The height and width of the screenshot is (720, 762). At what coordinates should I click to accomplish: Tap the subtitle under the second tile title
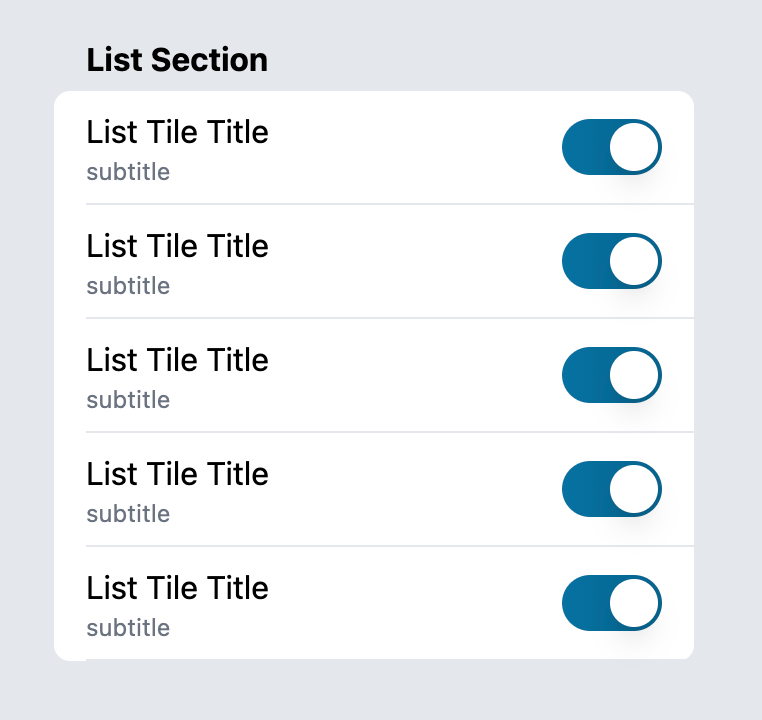128,286
